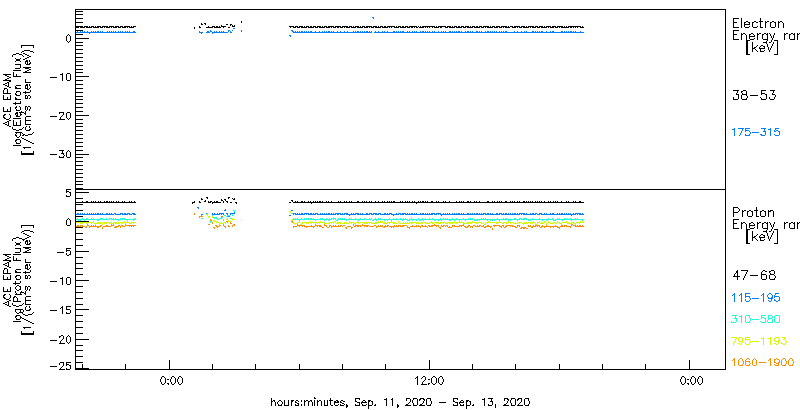The image size is (800, 410).
Task: Click the 795-1193 proton energy legend label
Action: click(x=760, y=341)
